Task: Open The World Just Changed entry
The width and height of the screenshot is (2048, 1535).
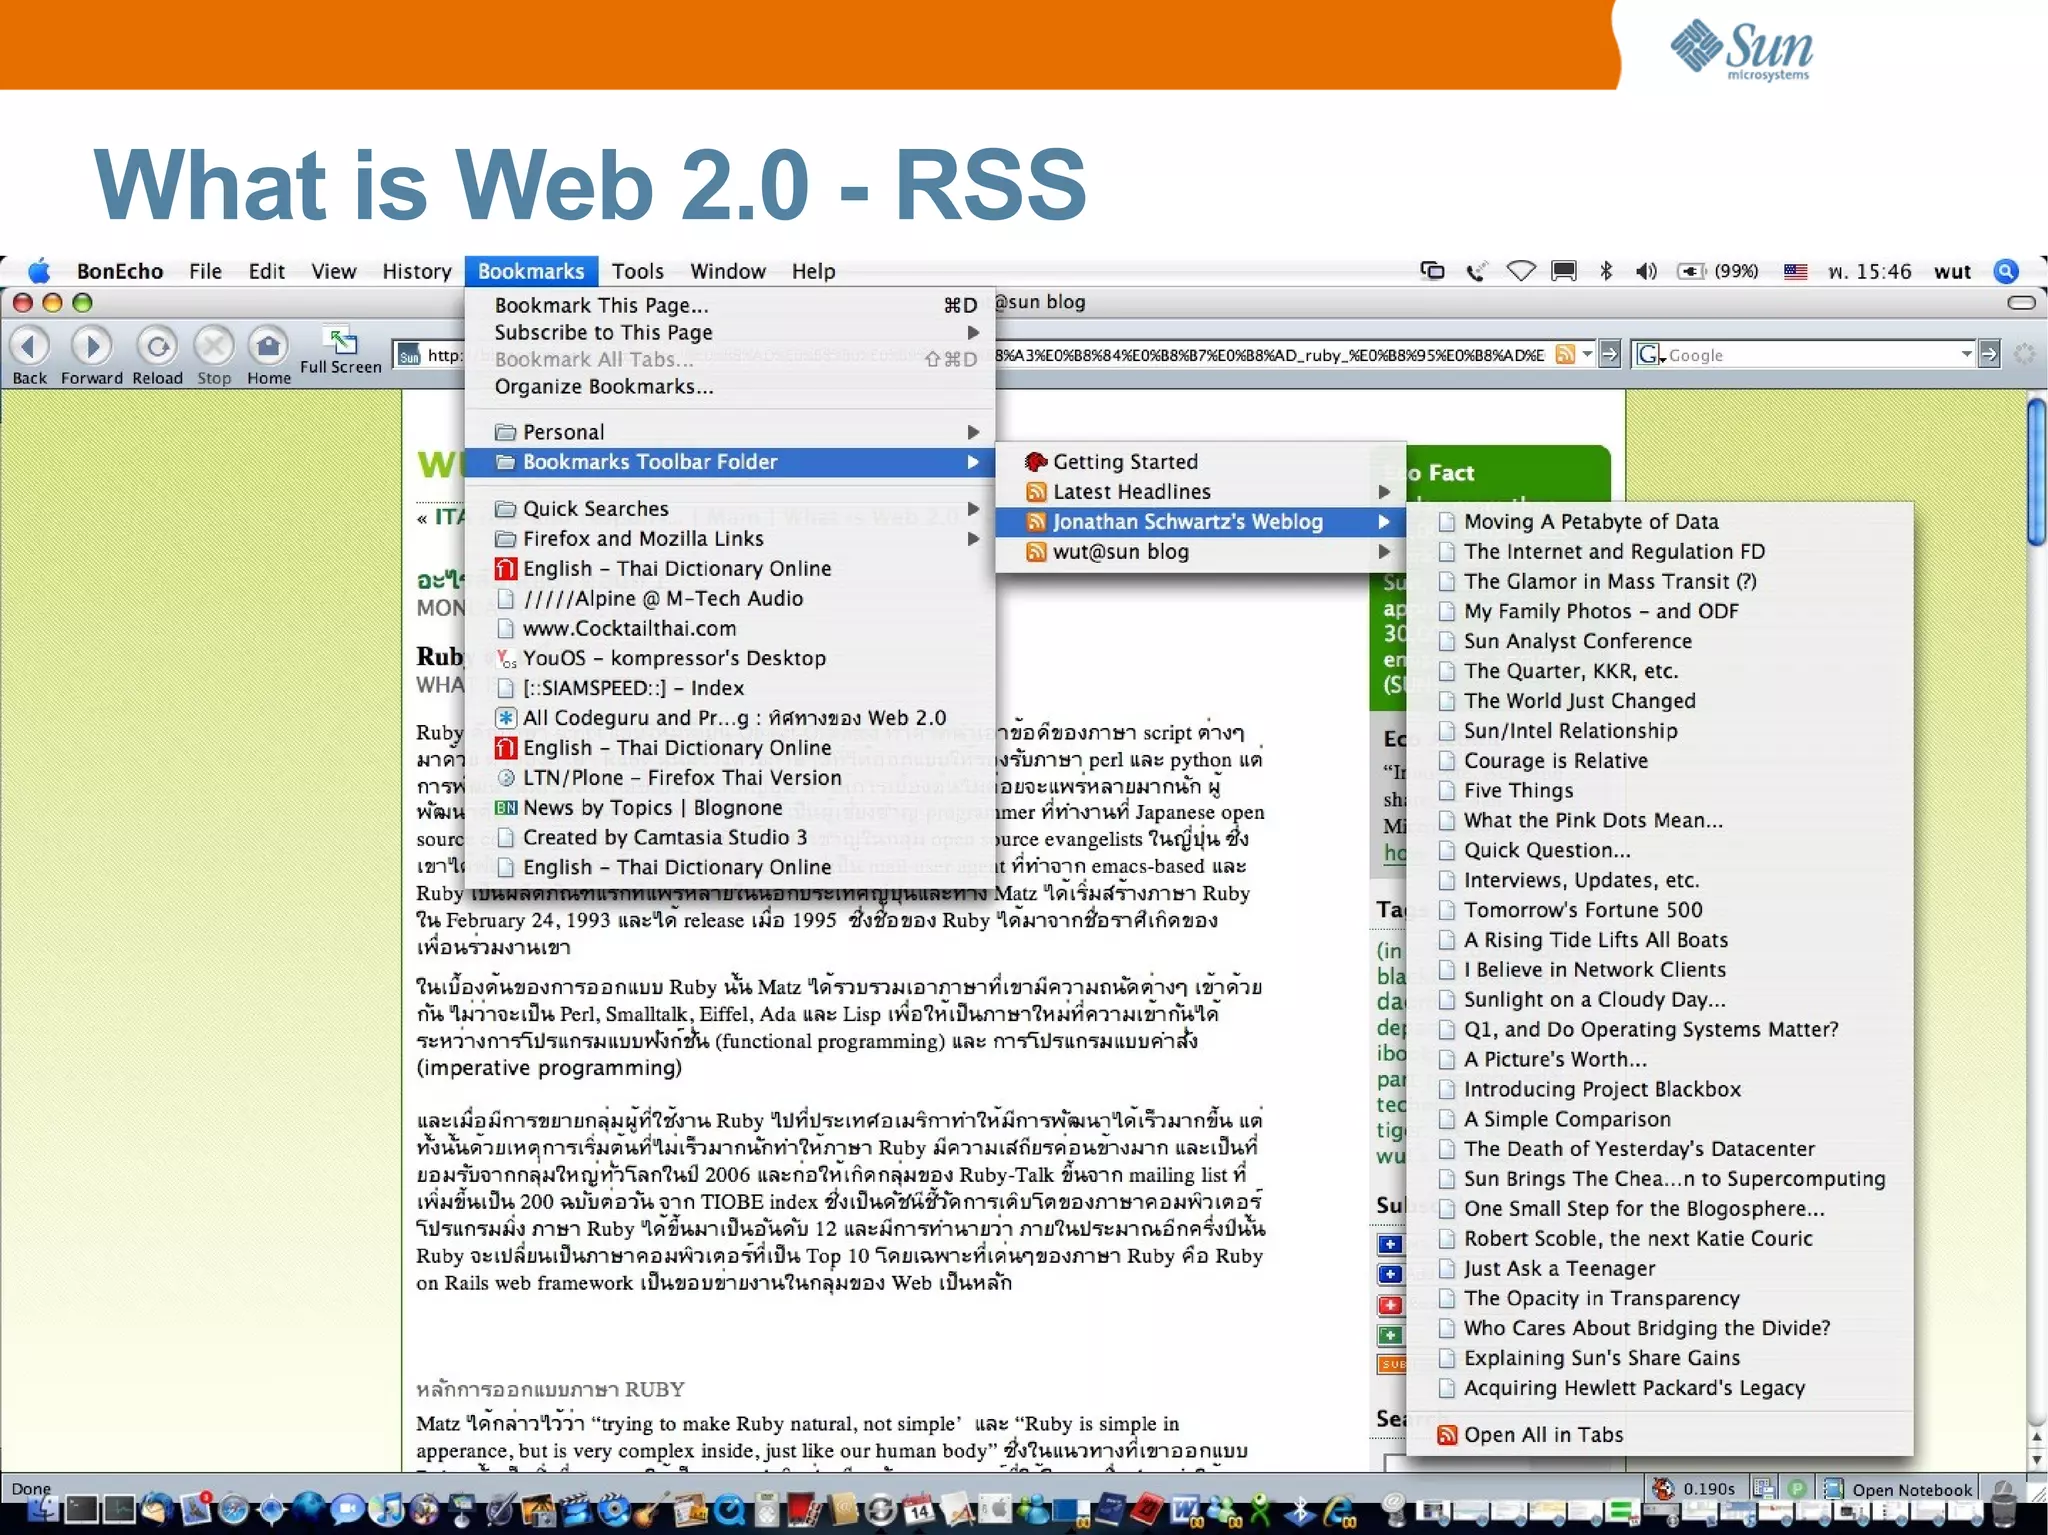Action: click(x=1659, y=701)
